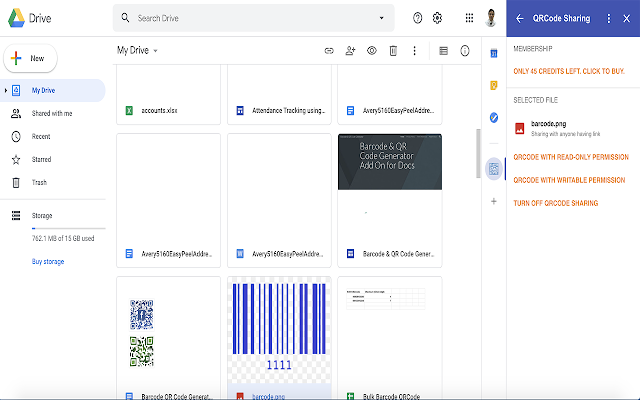This screenshot has width=640, height=400.
Task: Open the Google apps grid icon
Action: tap(469, 18)
